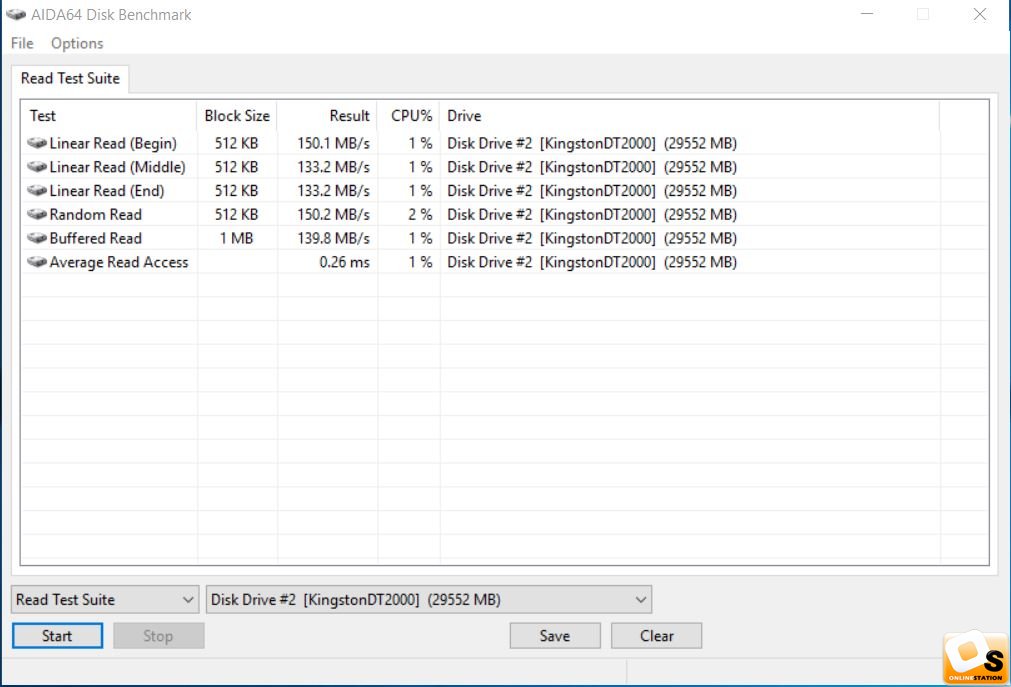Image resolution: width=1011 pixels, height=687 pixels.
Task: Sort by the Result column header
Action: coord(328,116)
